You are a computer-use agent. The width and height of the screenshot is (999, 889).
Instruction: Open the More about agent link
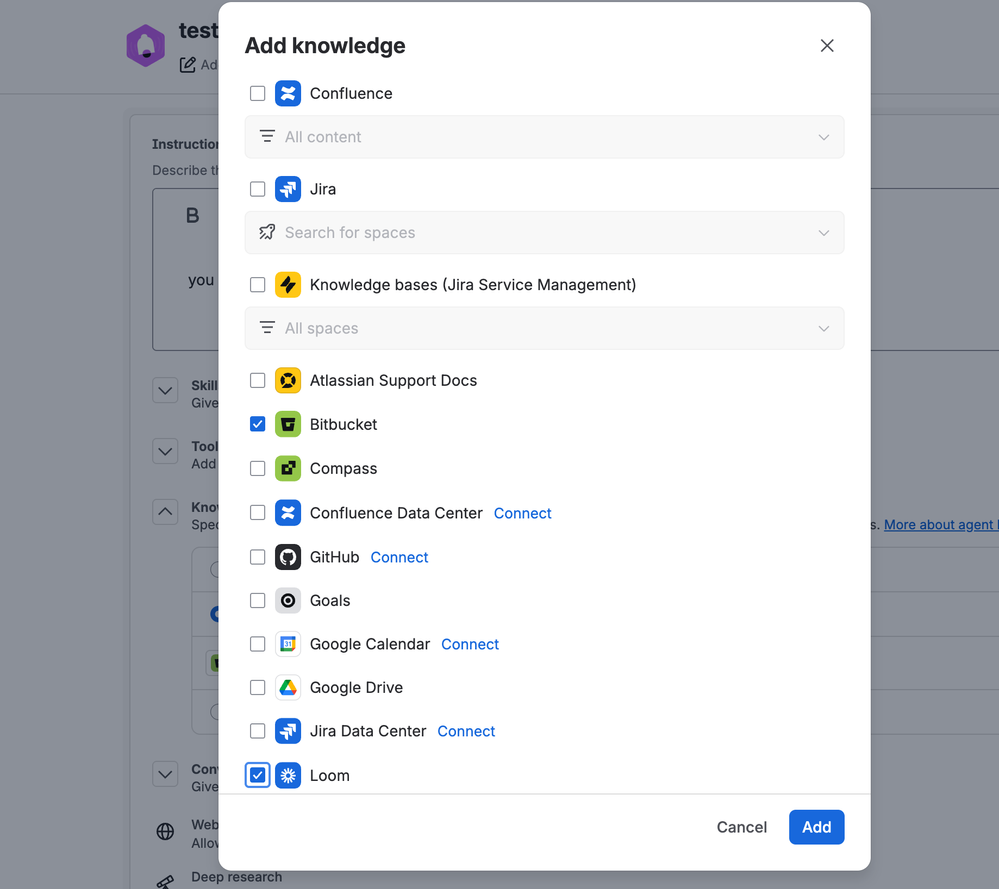941,524
